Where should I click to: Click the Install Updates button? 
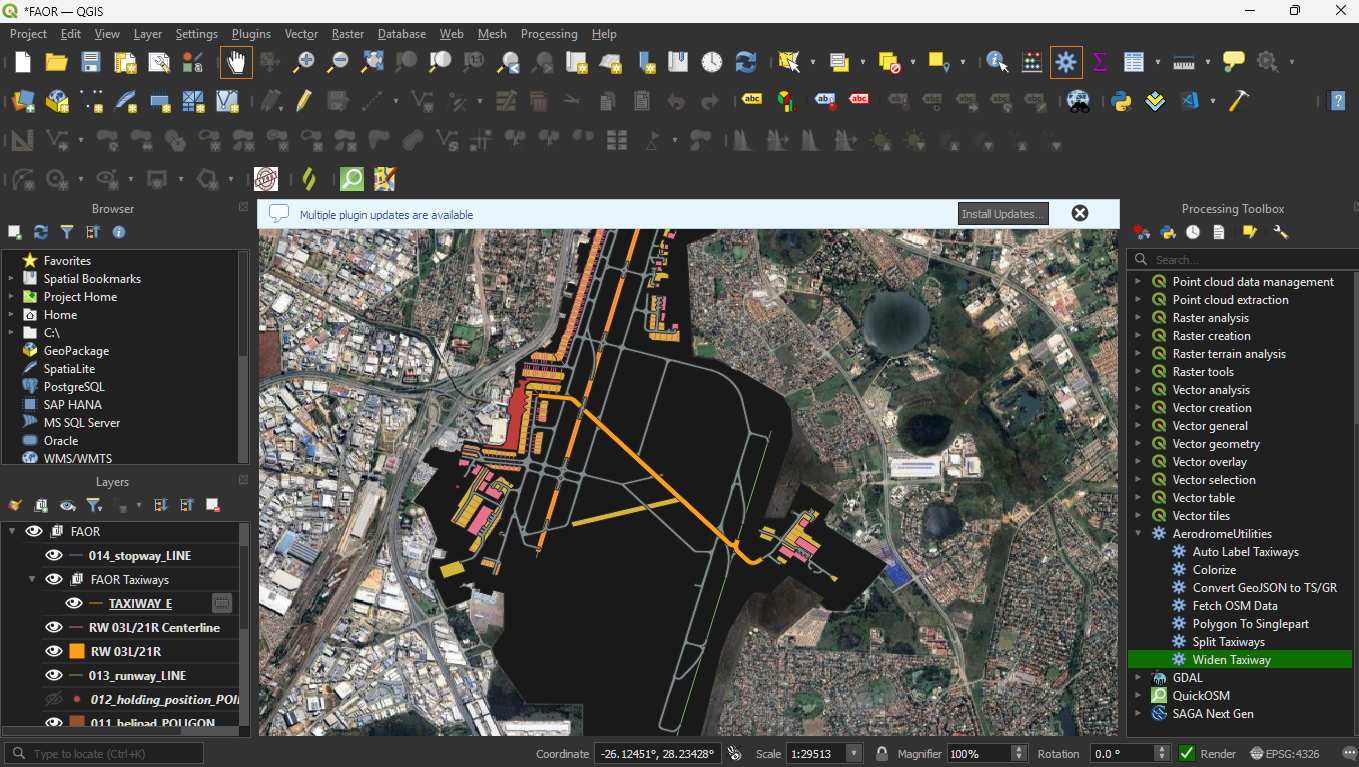(1003, 214)
